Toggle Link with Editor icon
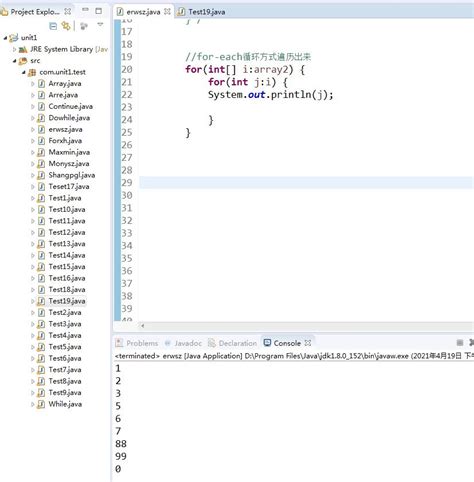474x482 pixels. coord(66,26)
